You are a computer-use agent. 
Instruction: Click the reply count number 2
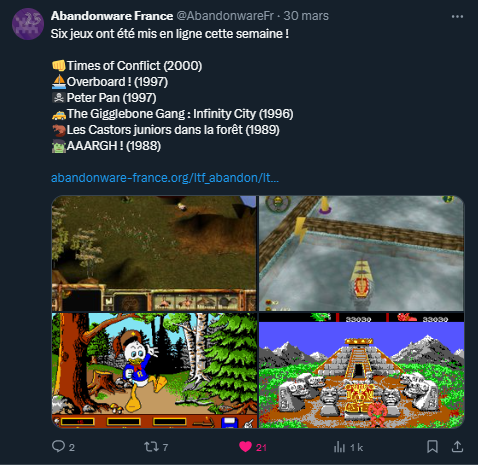(72, 447)
